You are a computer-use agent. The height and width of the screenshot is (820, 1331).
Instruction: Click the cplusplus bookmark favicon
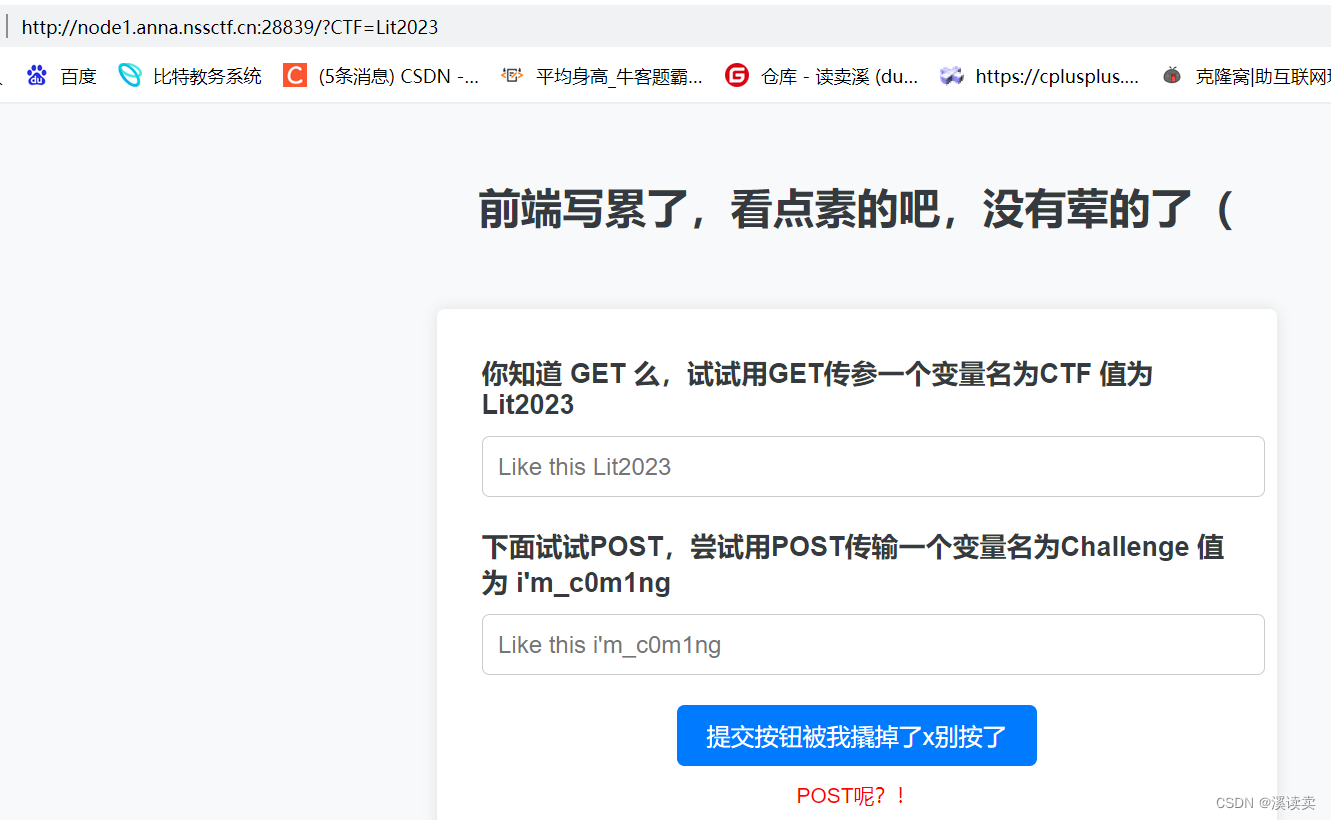952,75
